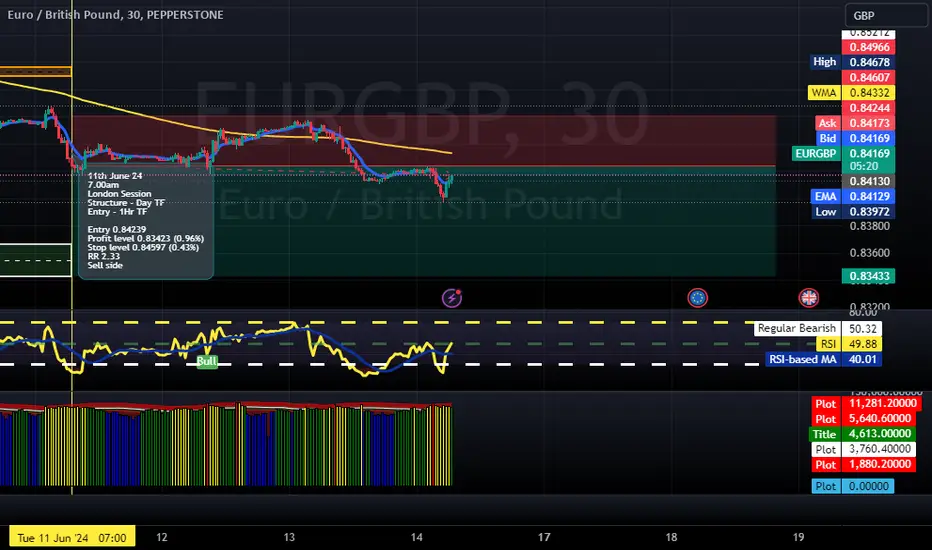Click the EURGBP last price label
The width and height of the screenshot is (932, 550).
843,159
